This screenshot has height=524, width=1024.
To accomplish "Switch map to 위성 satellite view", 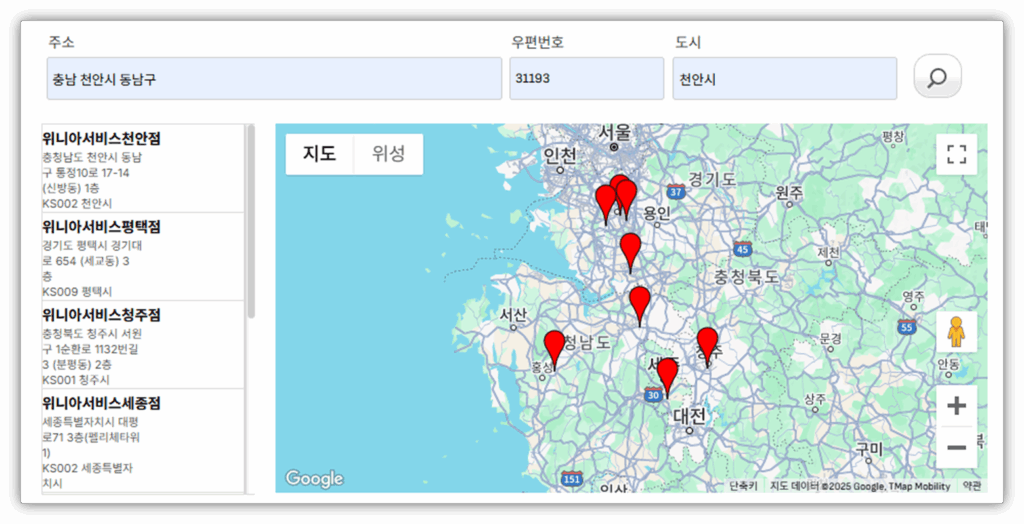I will point(389,154).
